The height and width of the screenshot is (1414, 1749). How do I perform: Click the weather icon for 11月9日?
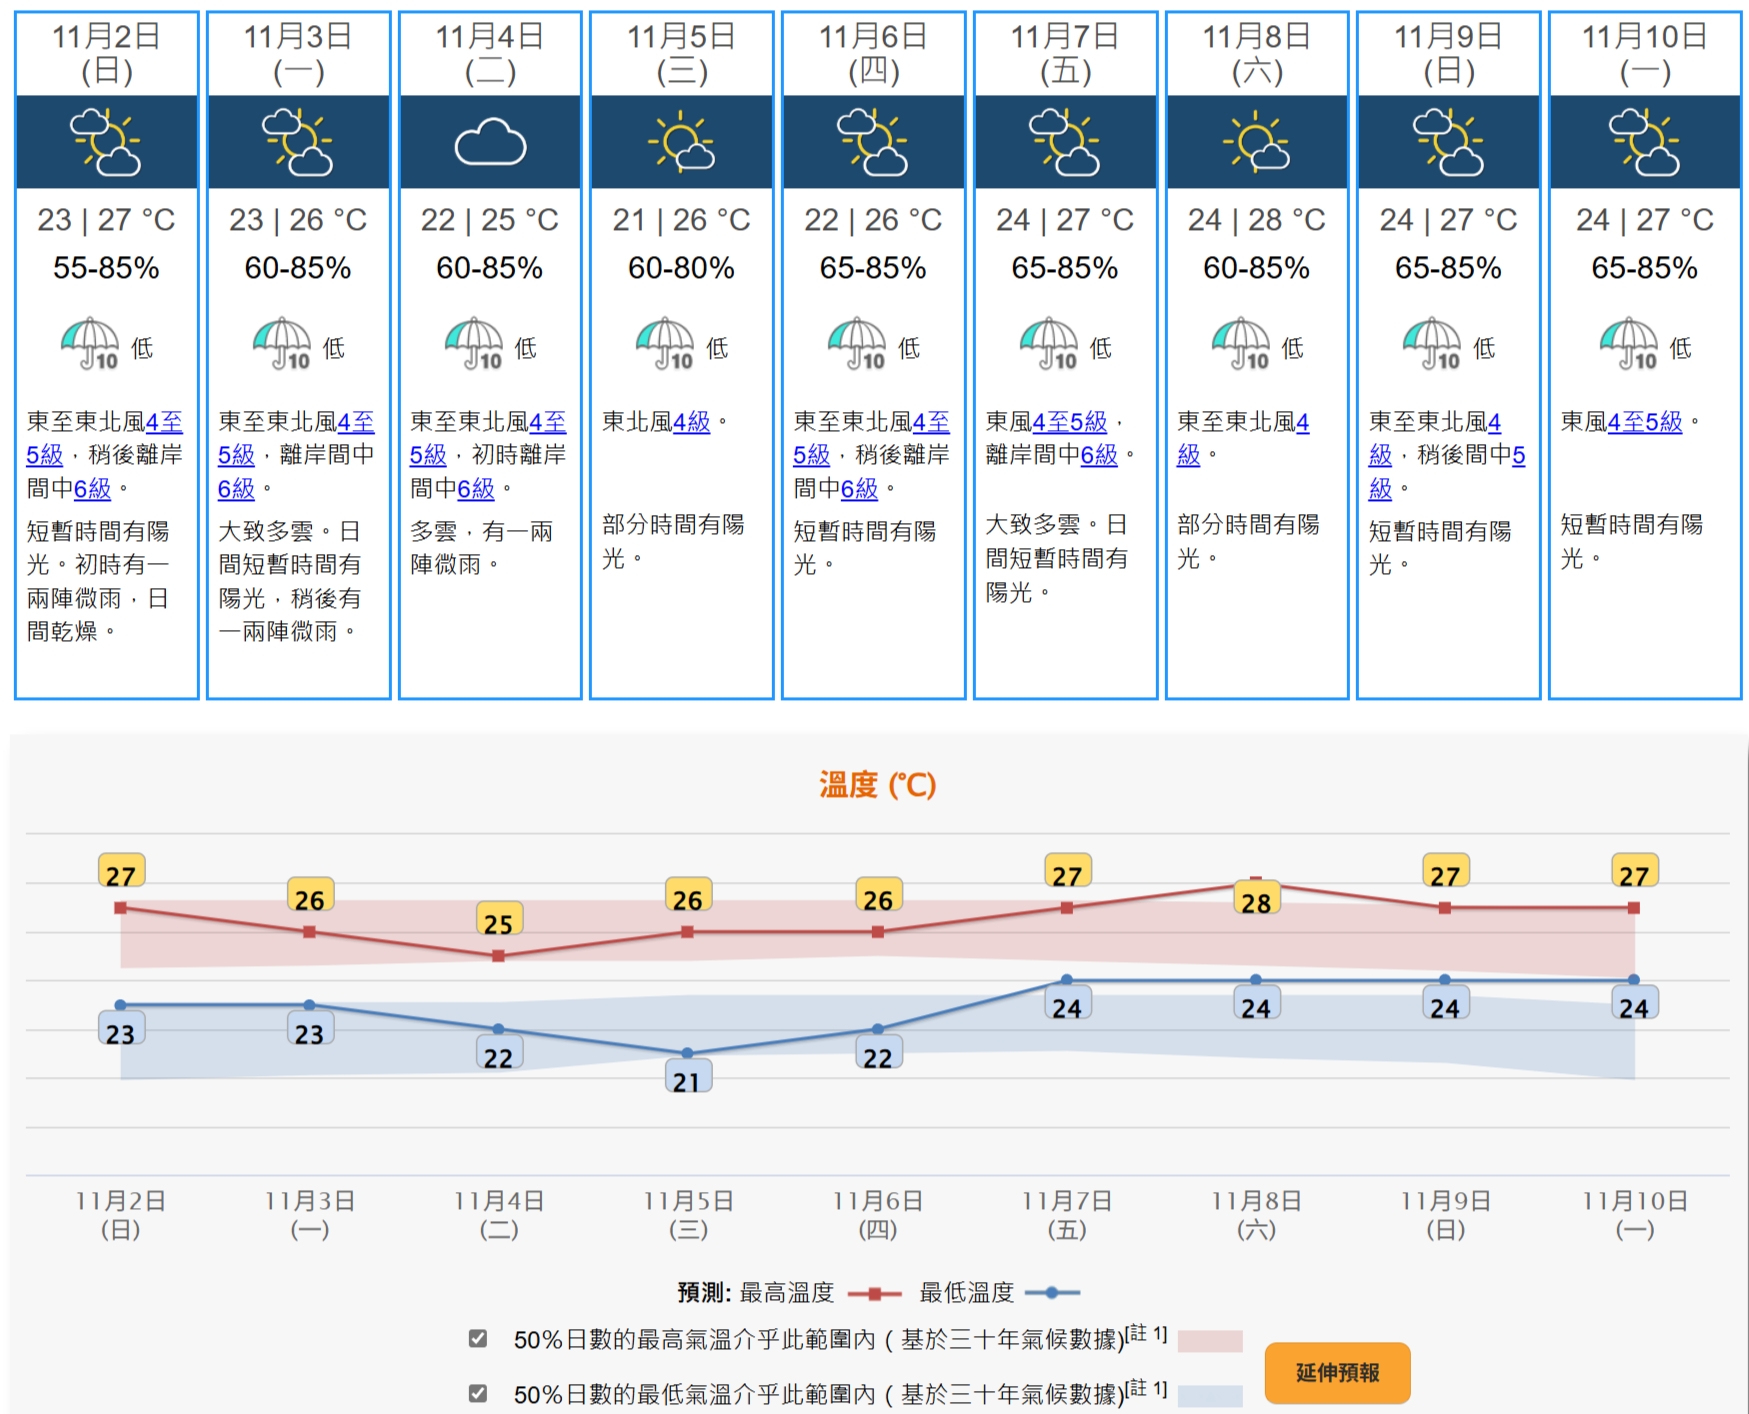[1448, 143]
